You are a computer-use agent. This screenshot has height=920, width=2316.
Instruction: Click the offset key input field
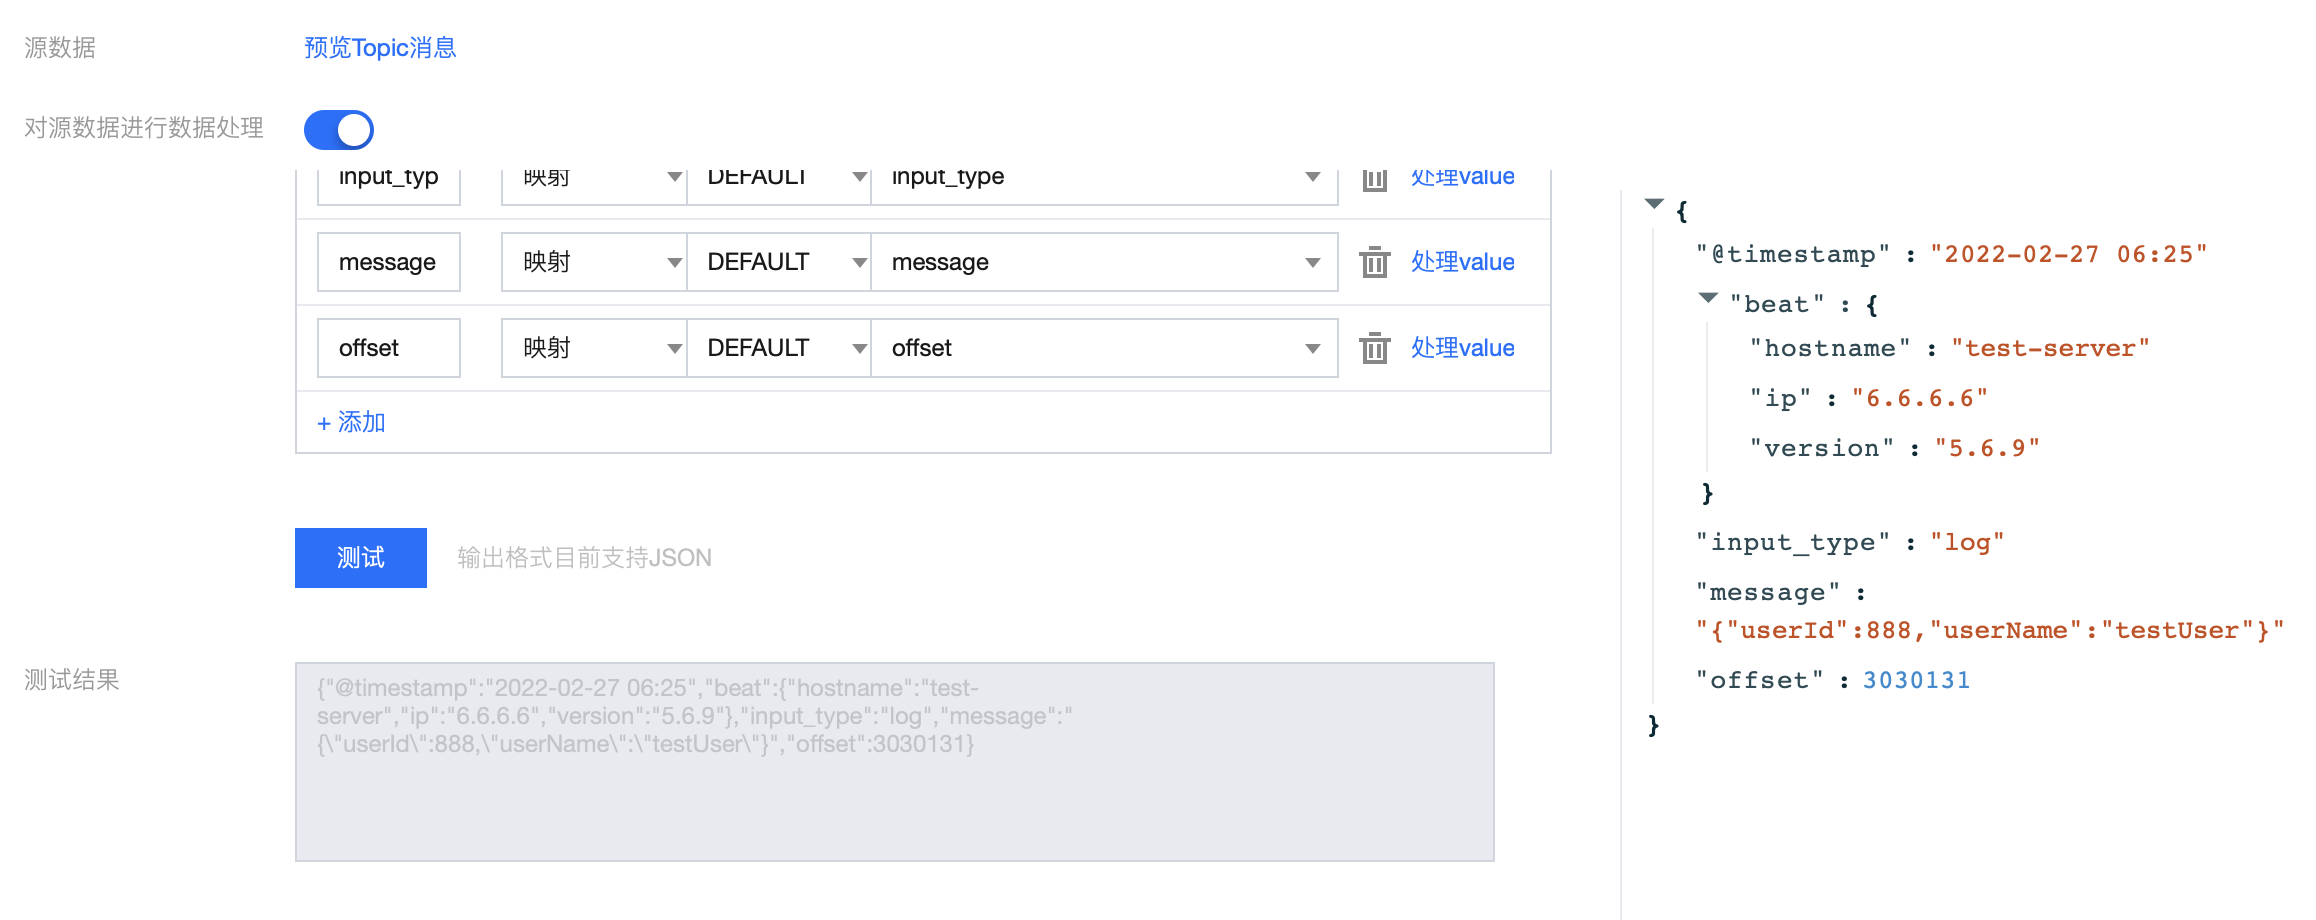(x=389, y=348)
